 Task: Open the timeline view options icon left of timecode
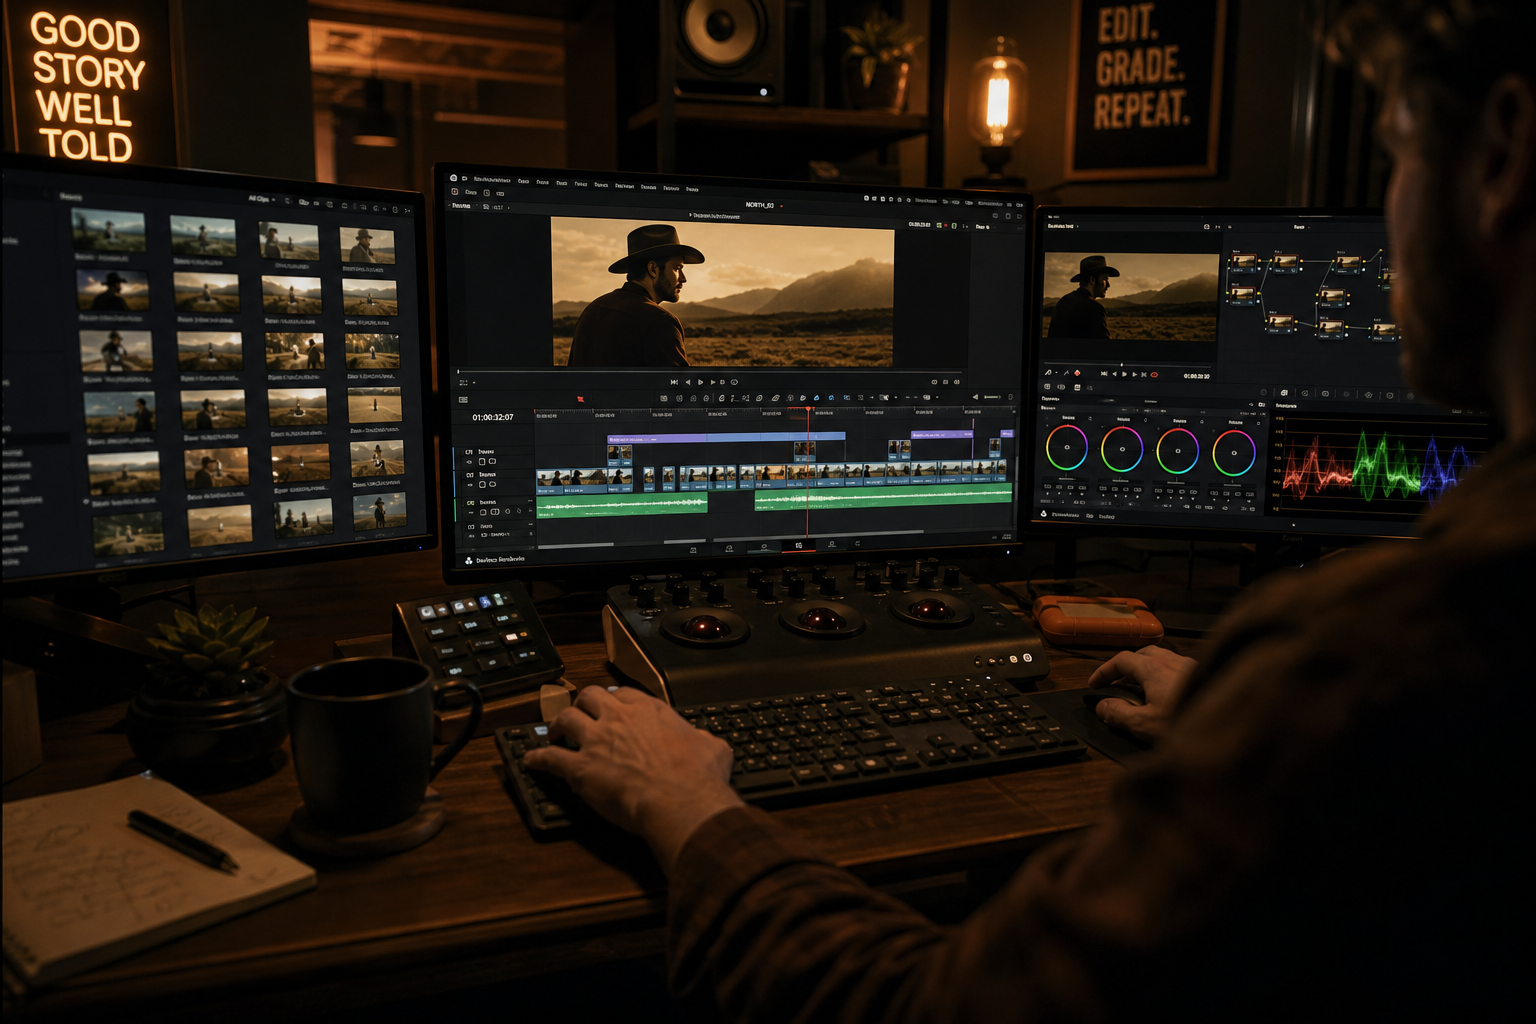(x=463, y=400)
